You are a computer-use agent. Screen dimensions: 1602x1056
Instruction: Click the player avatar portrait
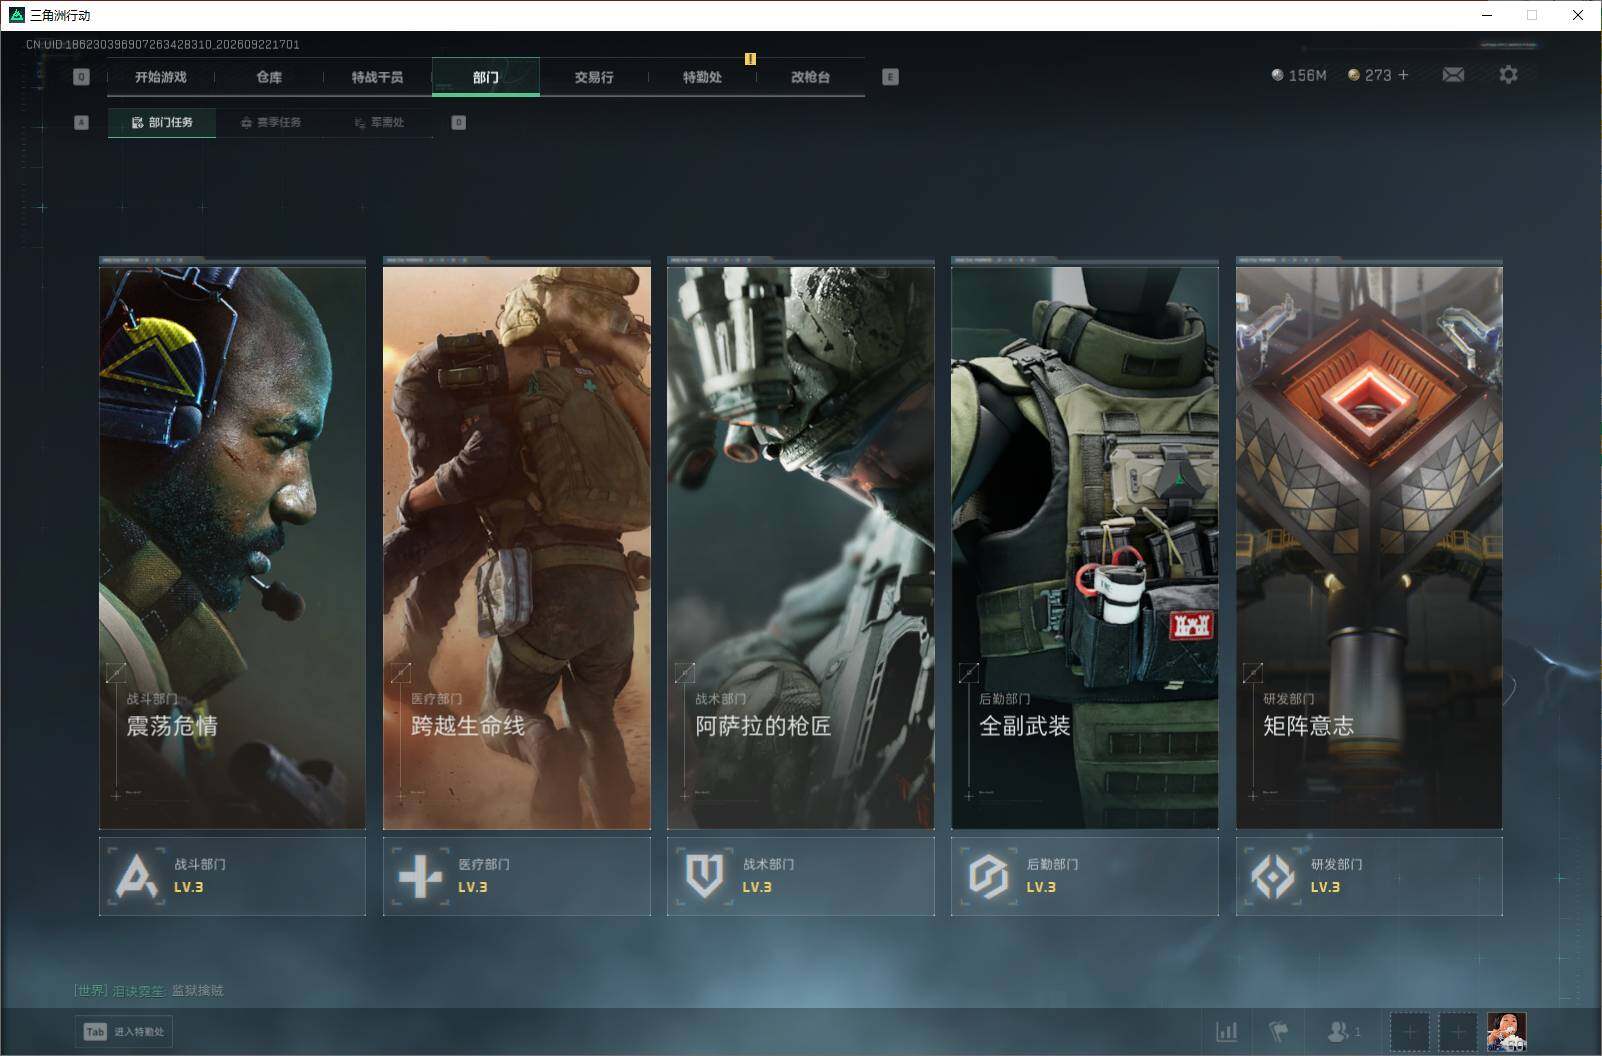click(x=1506, y=1031)
